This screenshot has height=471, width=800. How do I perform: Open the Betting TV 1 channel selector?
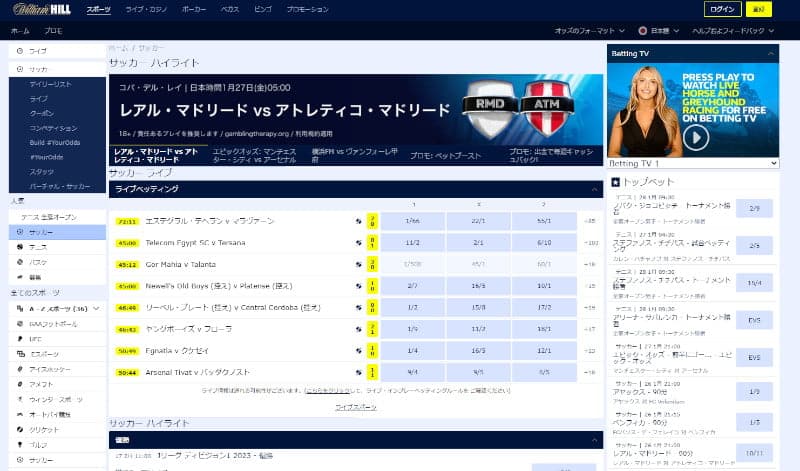pos(693,163)
